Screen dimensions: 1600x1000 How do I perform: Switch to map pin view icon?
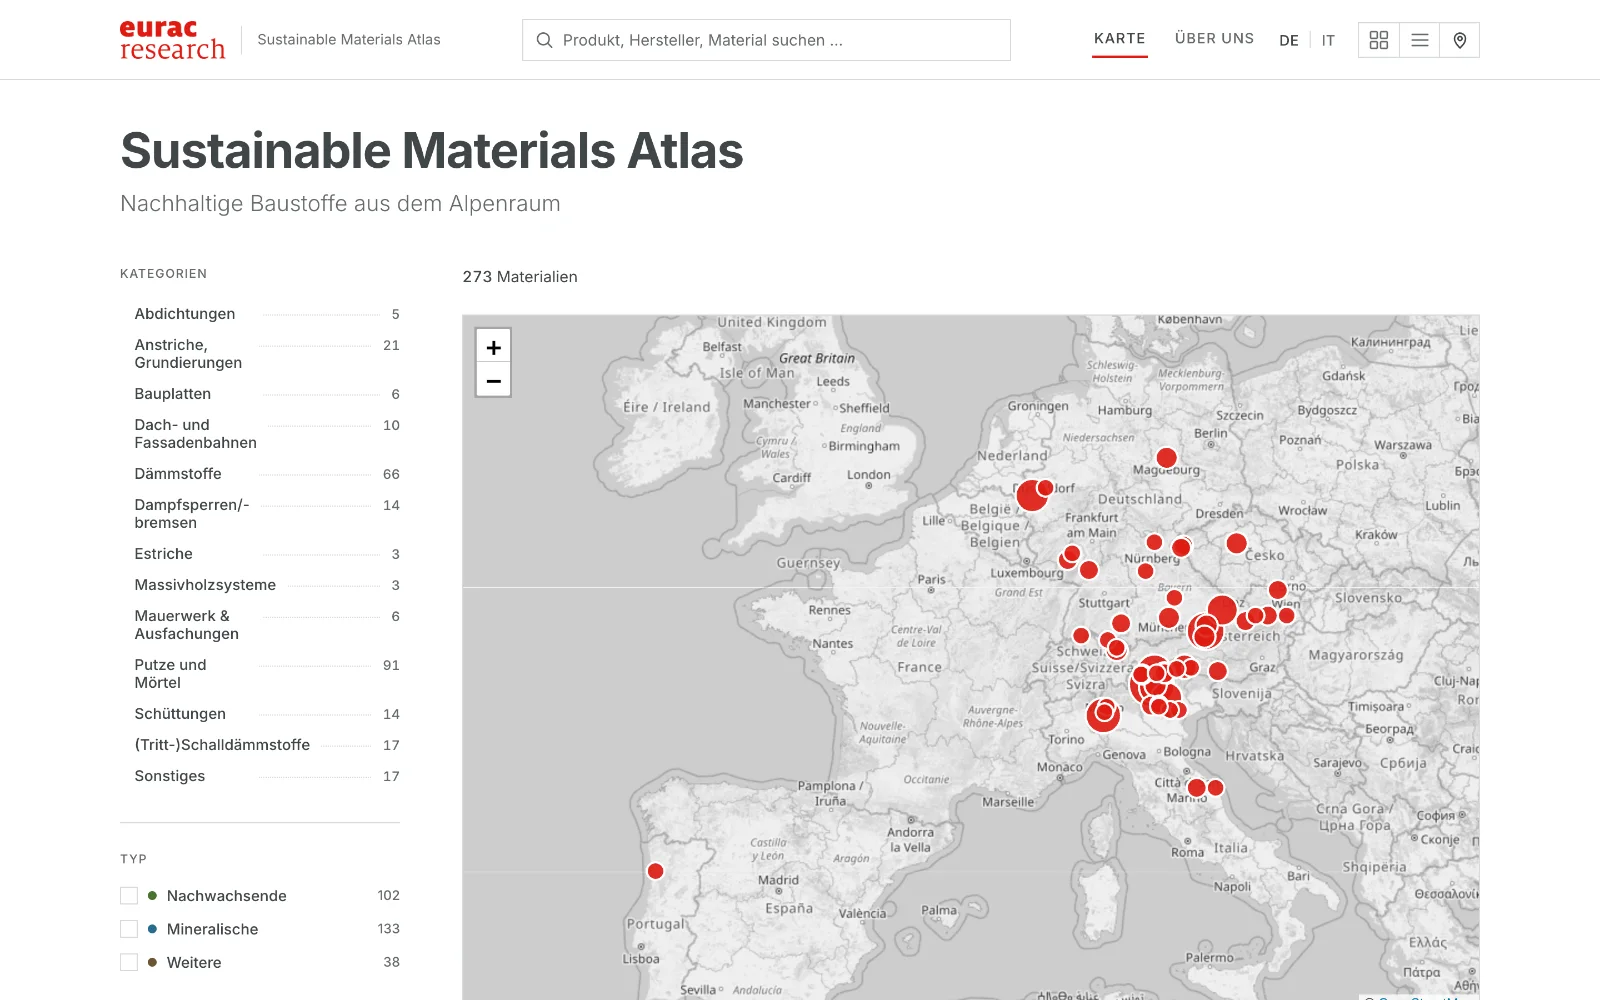tap(1460, 40)
